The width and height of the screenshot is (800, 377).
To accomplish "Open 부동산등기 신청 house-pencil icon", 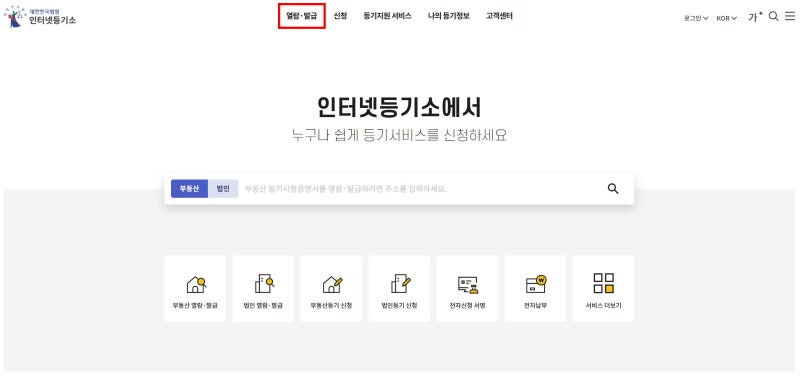I will 332,284.
